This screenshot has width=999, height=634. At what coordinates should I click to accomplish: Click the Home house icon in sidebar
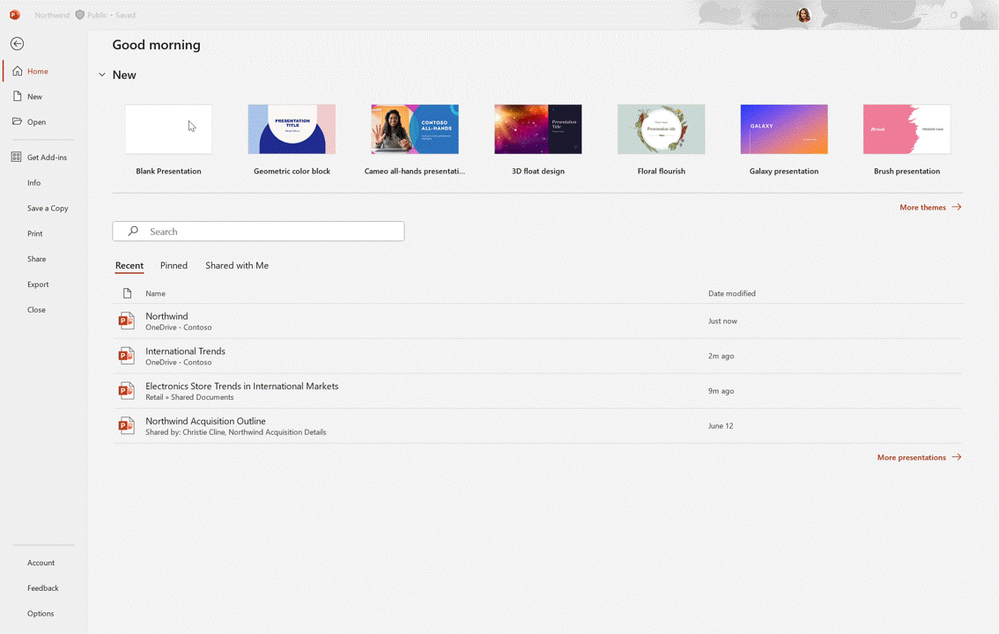17,71
